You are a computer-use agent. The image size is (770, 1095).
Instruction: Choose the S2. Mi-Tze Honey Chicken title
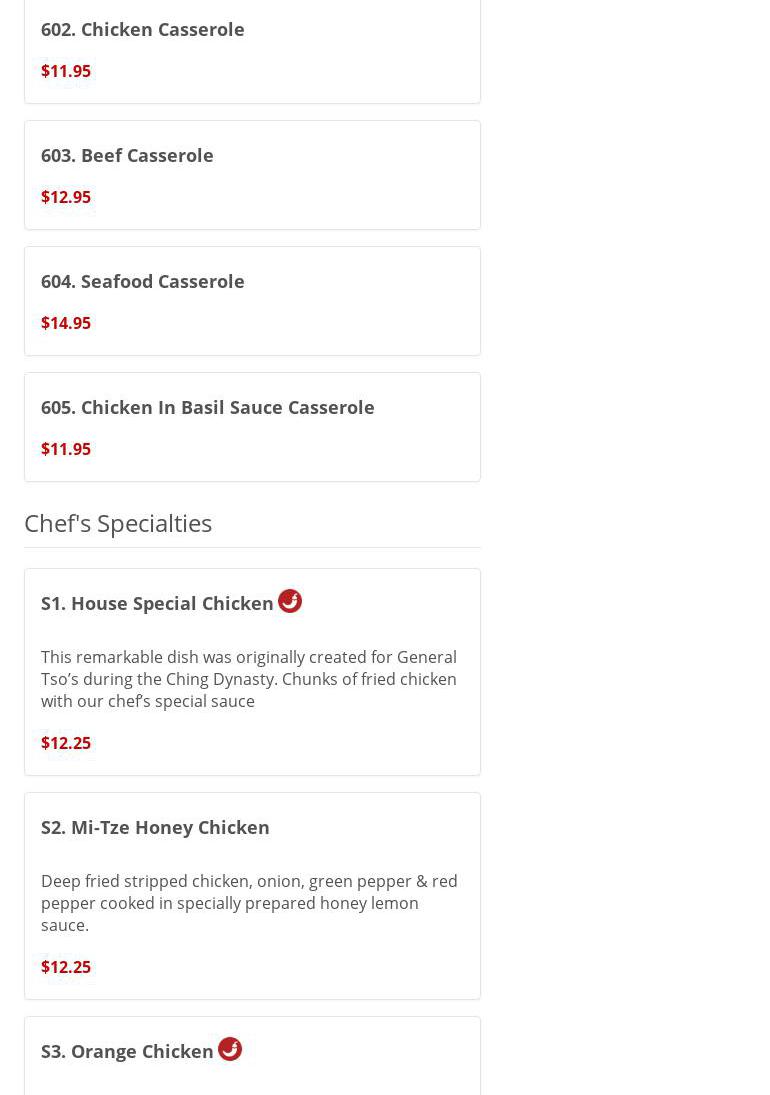tap(155, 827)
